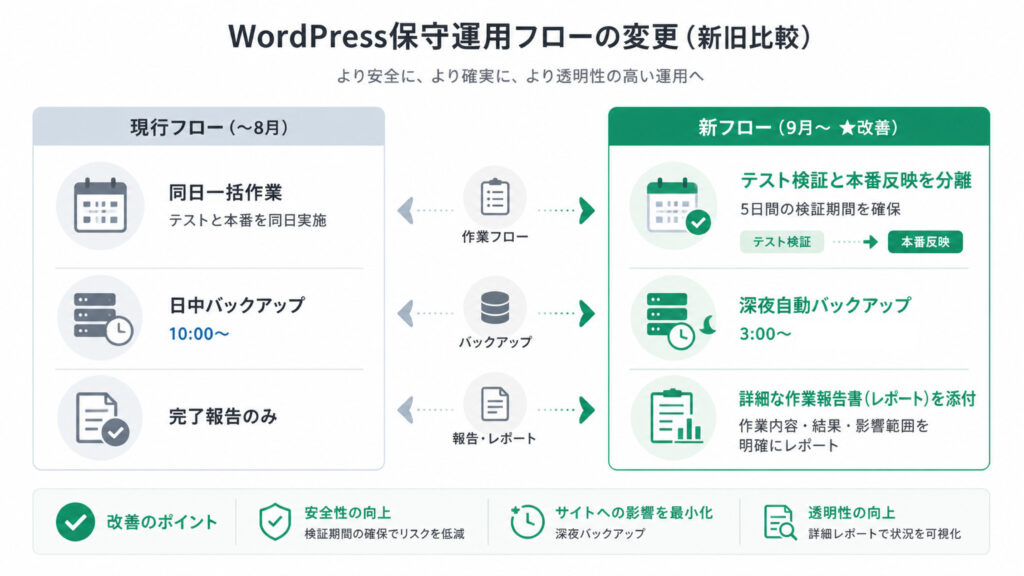Click the small arrow between テスト検証 and 本番反映
Image resolution: width=1024 pixels, height=576 pixels.
coord(870,242)
